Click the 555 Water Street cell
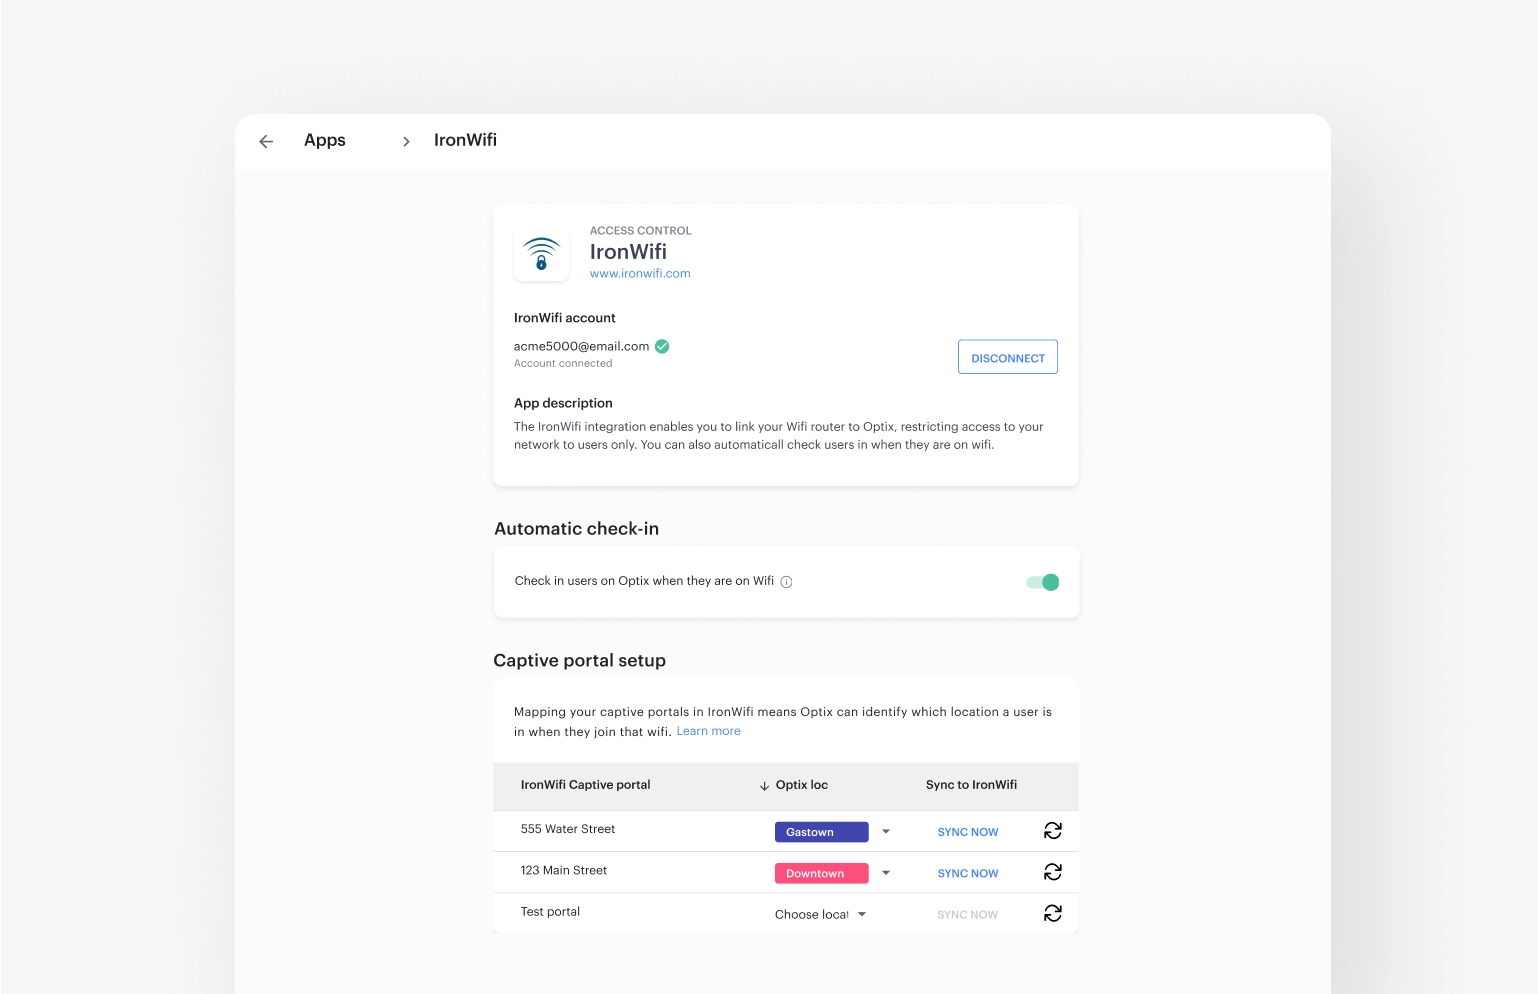Screen dimensions: 1538x994 coord(568,829)
